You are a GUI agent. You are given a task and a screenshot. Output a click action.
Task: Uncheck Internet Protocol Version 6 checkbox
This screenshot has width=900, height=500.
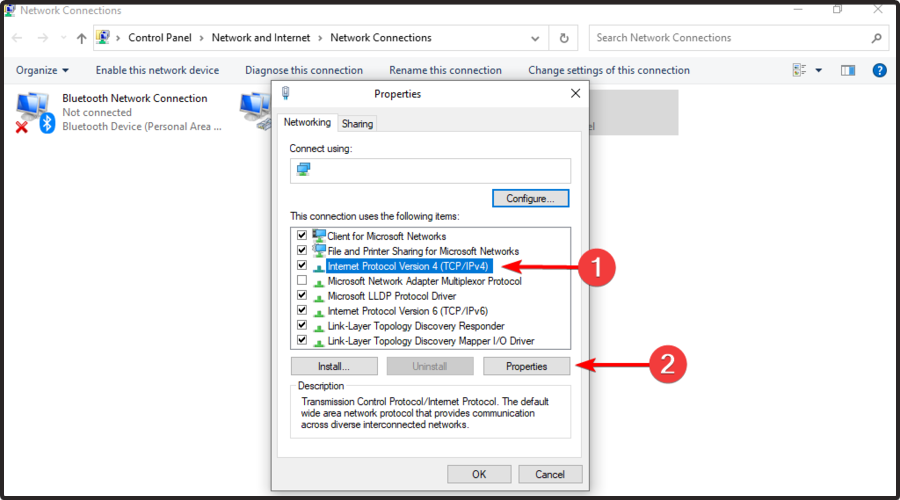pyautogui.click(x=302, y=311)
